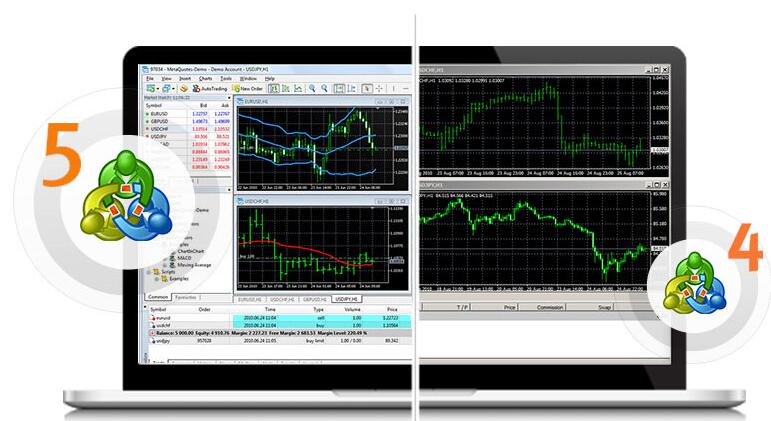Select the crosshair cursor tool
This screenshot has height=421, width=771.
point(378,88)
